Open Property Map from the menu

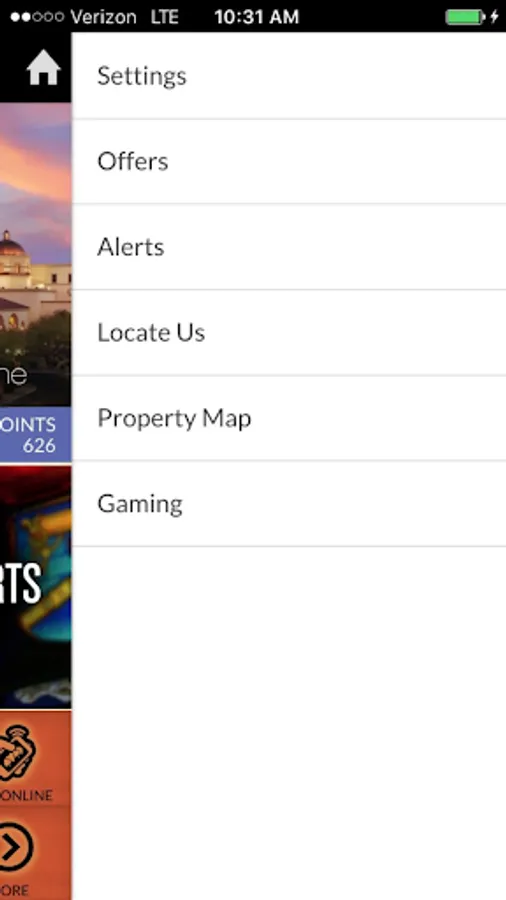coord(289,418)
